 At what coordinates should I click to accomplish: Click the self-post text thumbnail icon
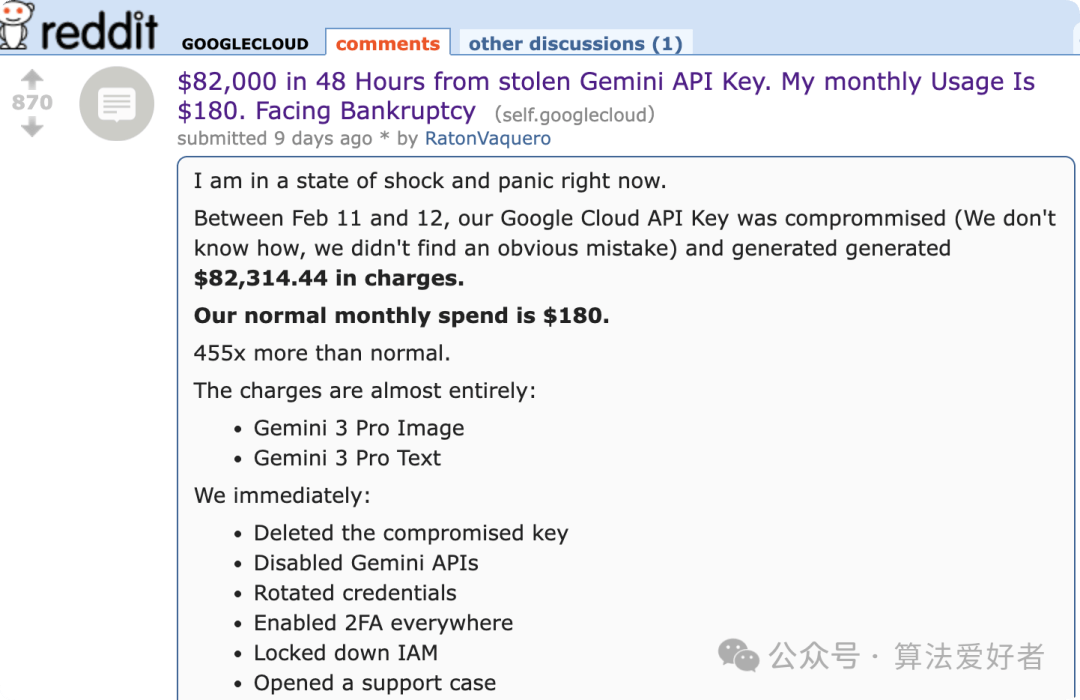point(116,103)
